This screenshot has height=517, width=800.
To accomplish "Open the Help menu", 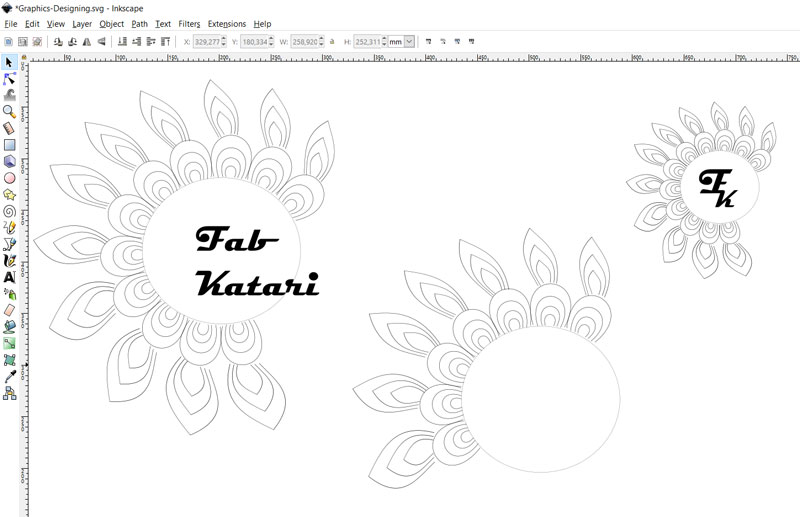I will coord(262,24).
